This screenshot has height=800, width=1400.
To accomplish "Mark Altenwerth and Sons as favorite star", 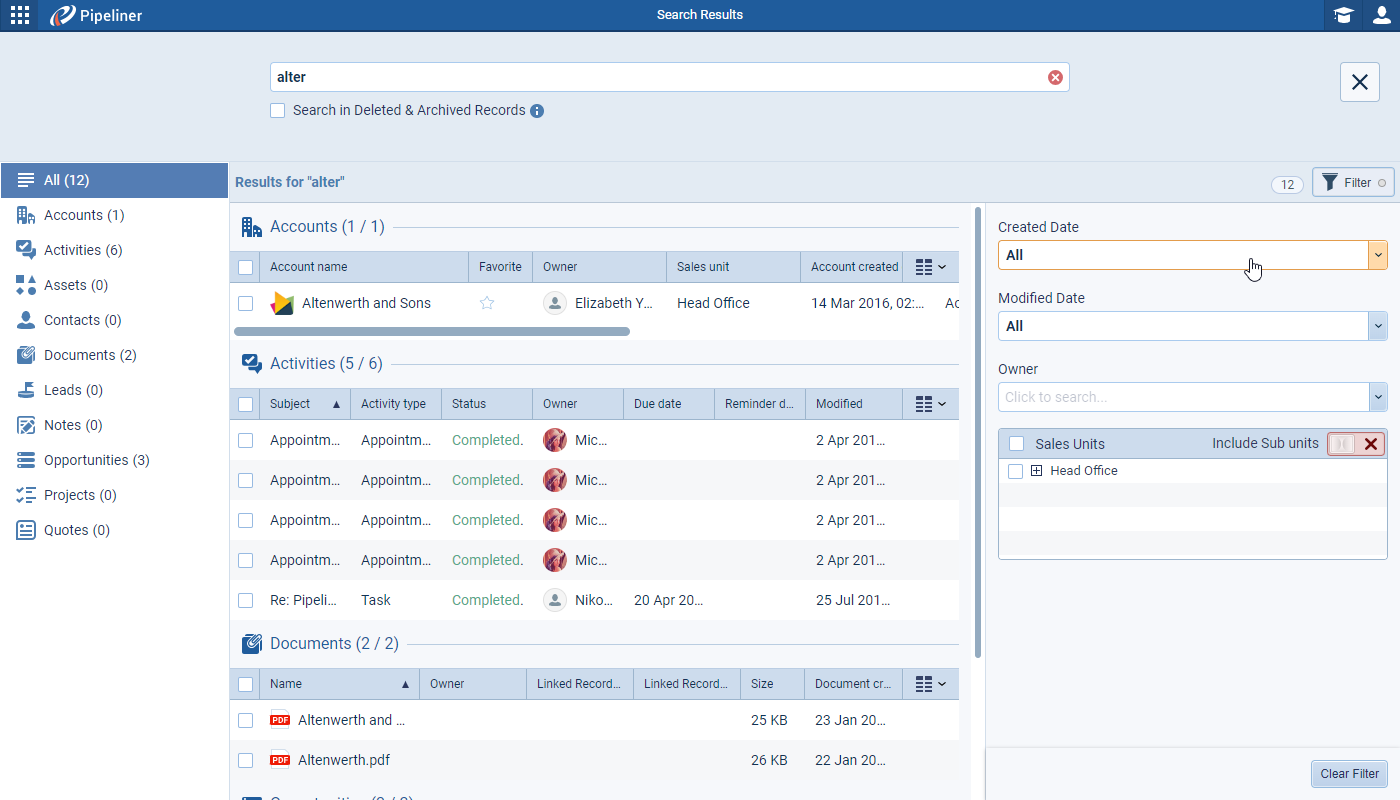I will 487,303.
